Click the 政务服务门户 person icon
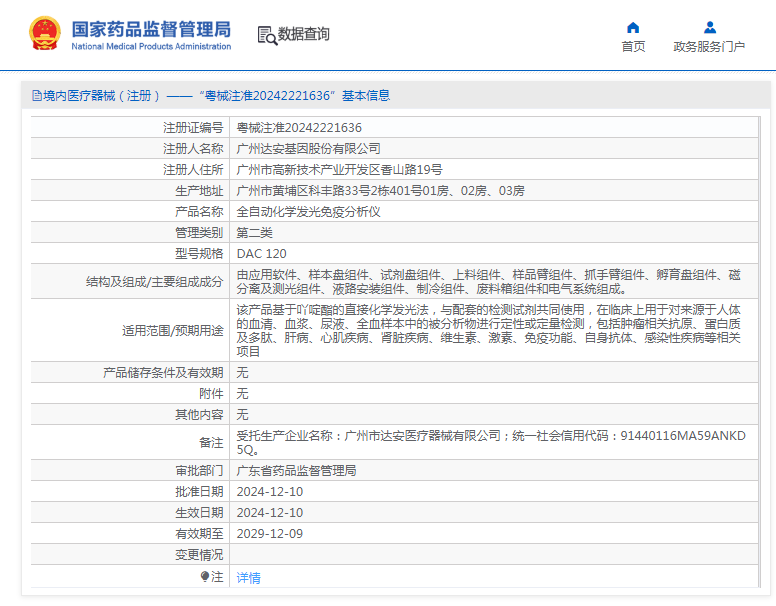 [709, 27]
